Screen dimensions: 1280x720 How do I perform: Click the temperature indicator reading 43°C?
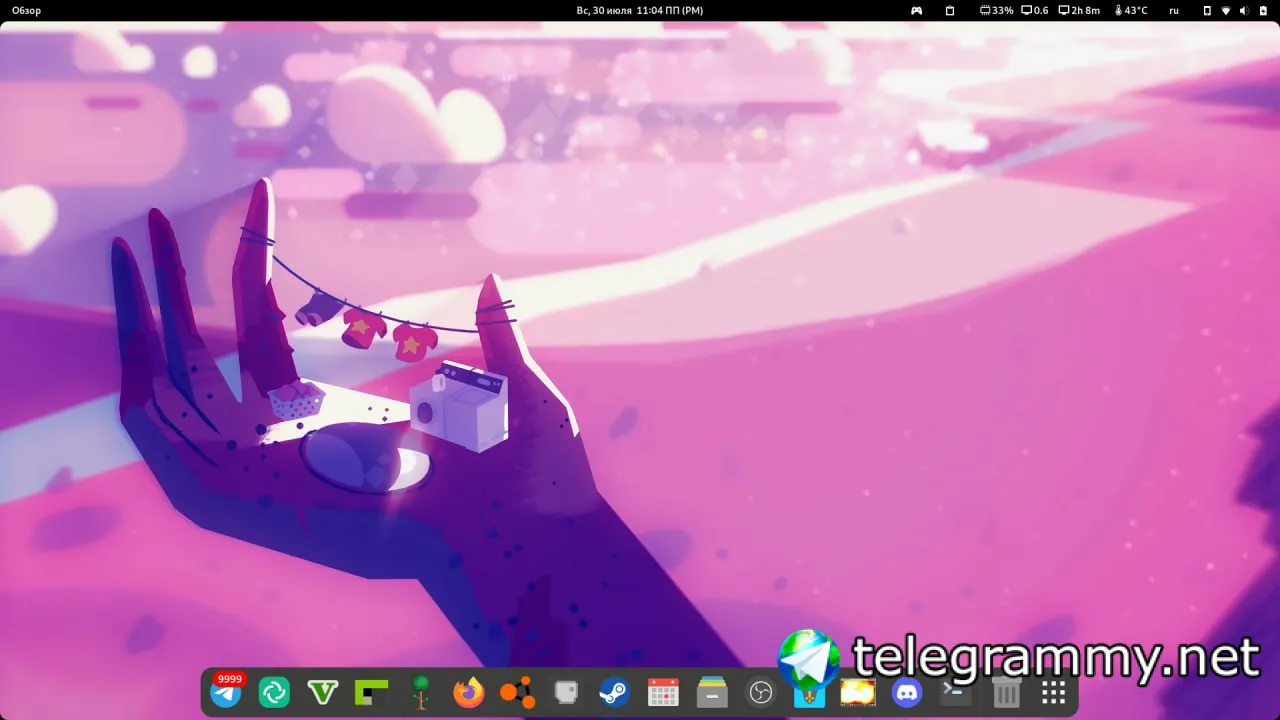click(1129, 10)
